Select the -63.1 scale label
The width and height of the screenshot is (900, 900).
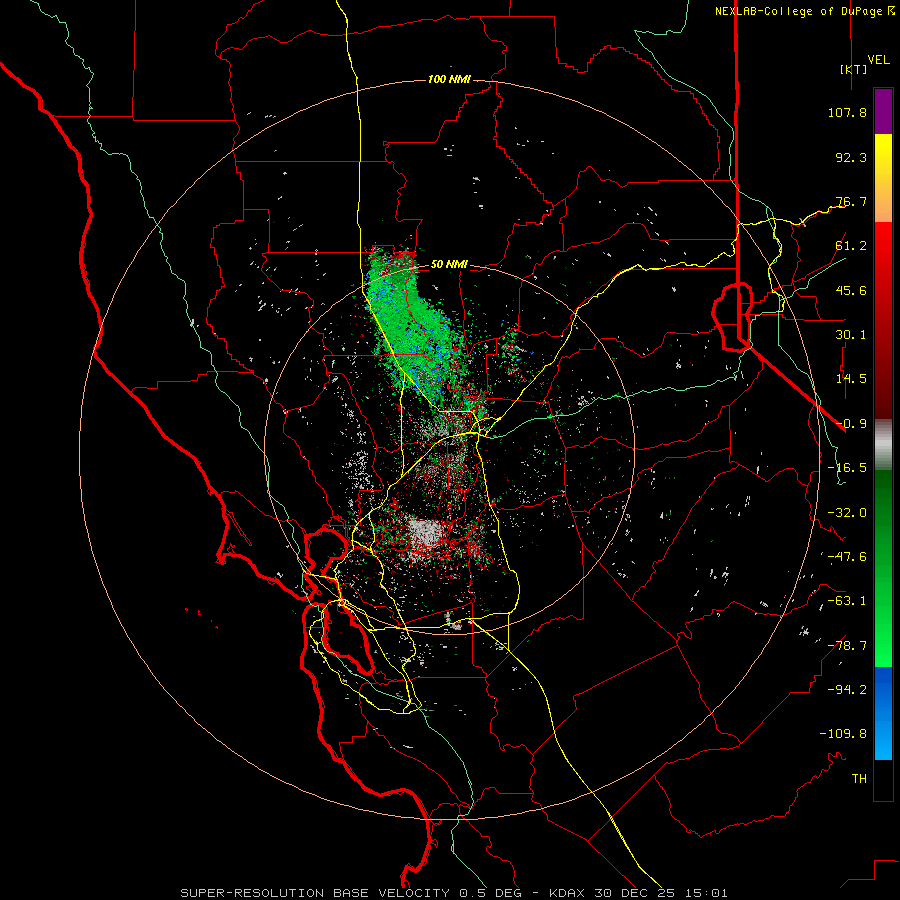(847, 601)
